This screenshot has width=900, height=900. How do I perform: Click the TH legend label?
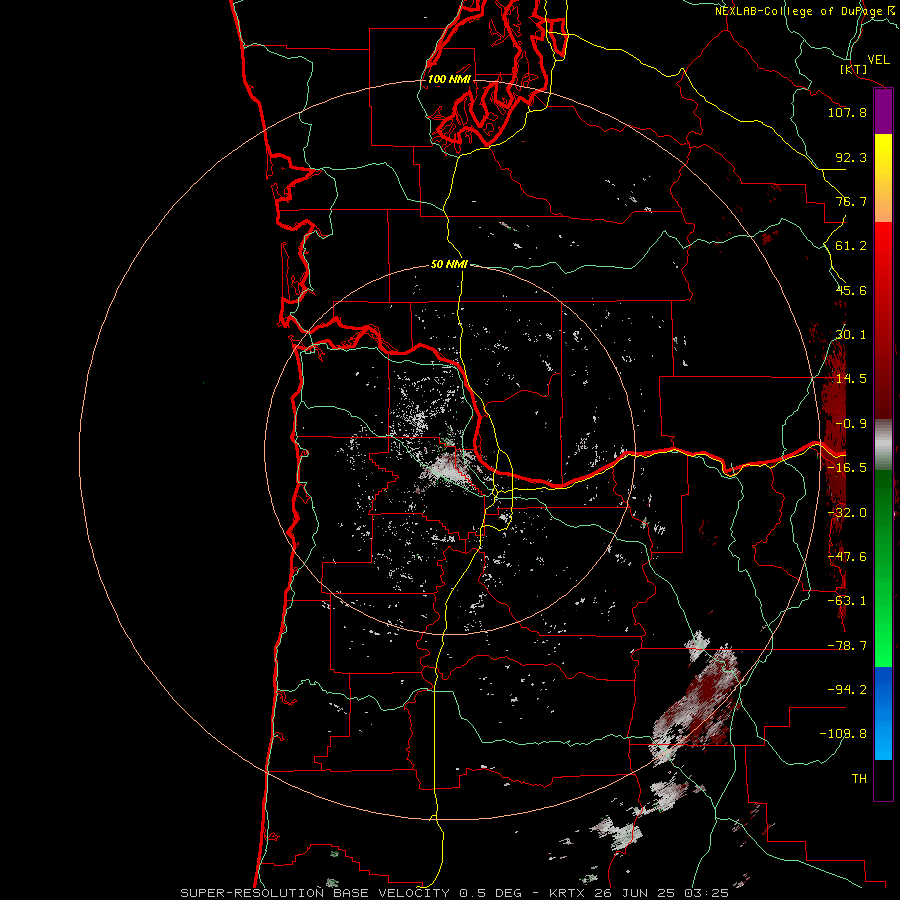click(x=859, y=779)
